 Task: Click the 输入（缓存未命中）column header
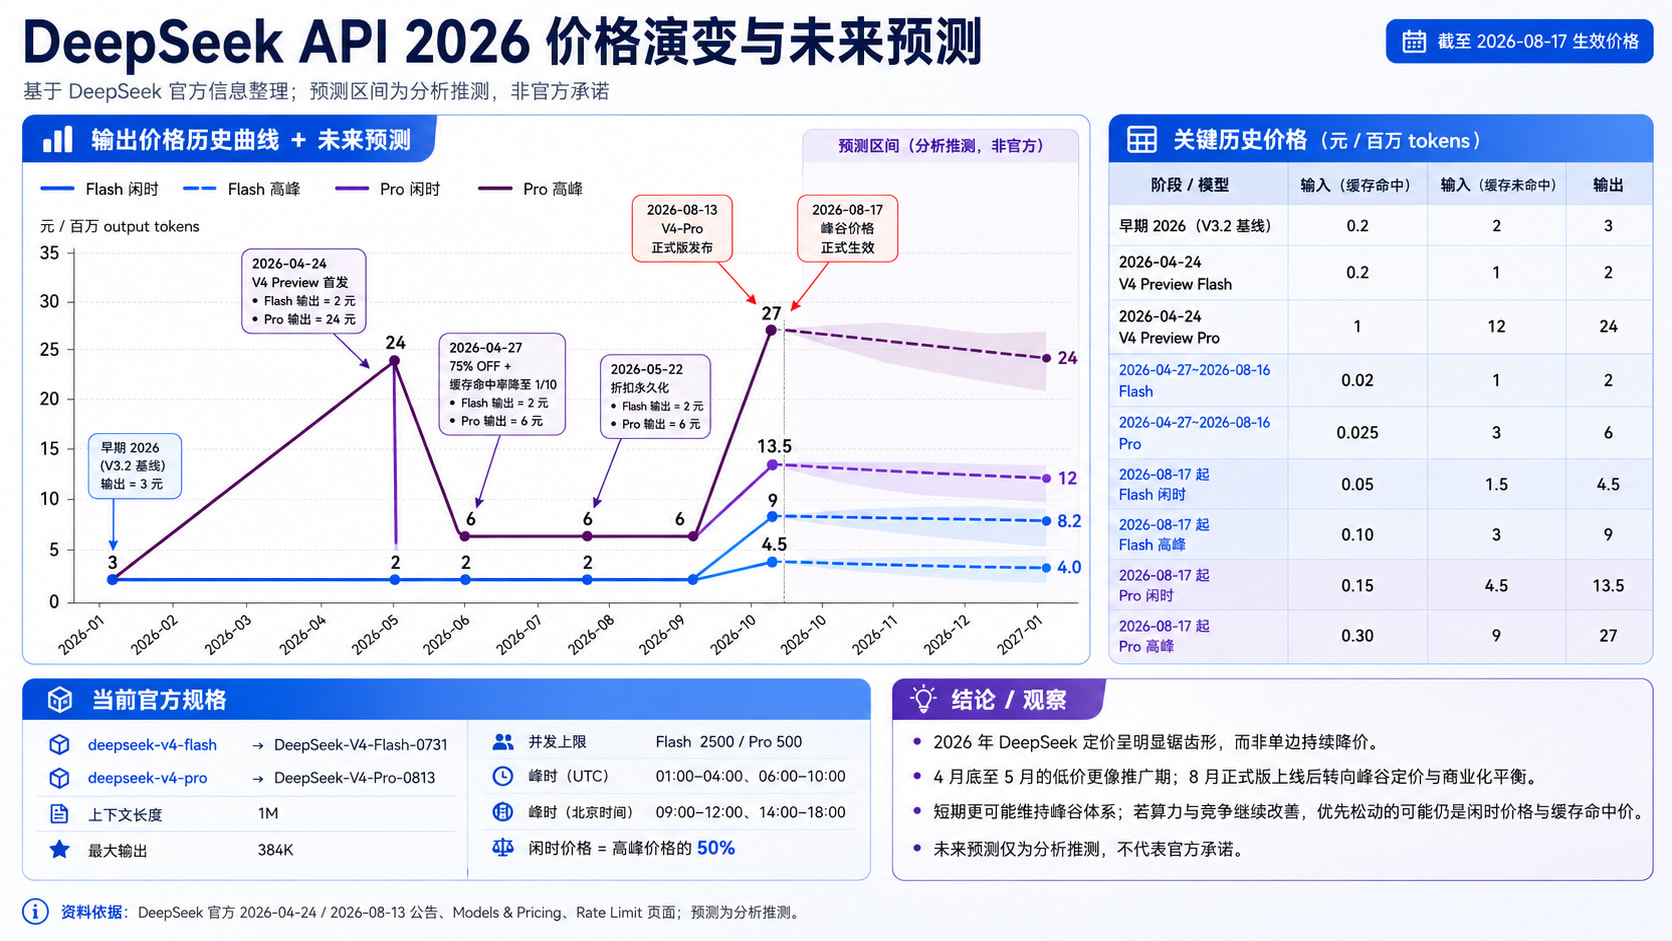pyautogui.click(x=1497, y=185)
